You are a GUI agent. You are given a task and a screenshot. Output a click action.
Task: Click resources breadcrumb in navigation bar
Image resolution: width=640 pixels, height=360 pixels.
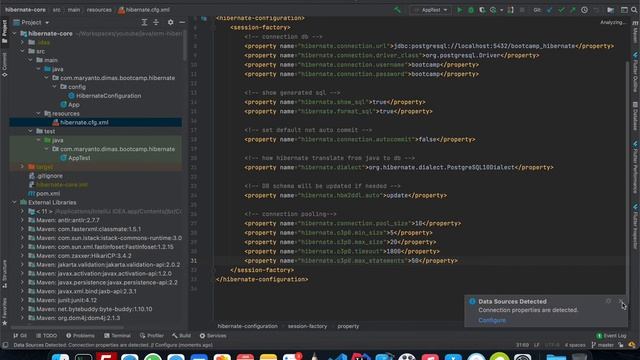99,10
